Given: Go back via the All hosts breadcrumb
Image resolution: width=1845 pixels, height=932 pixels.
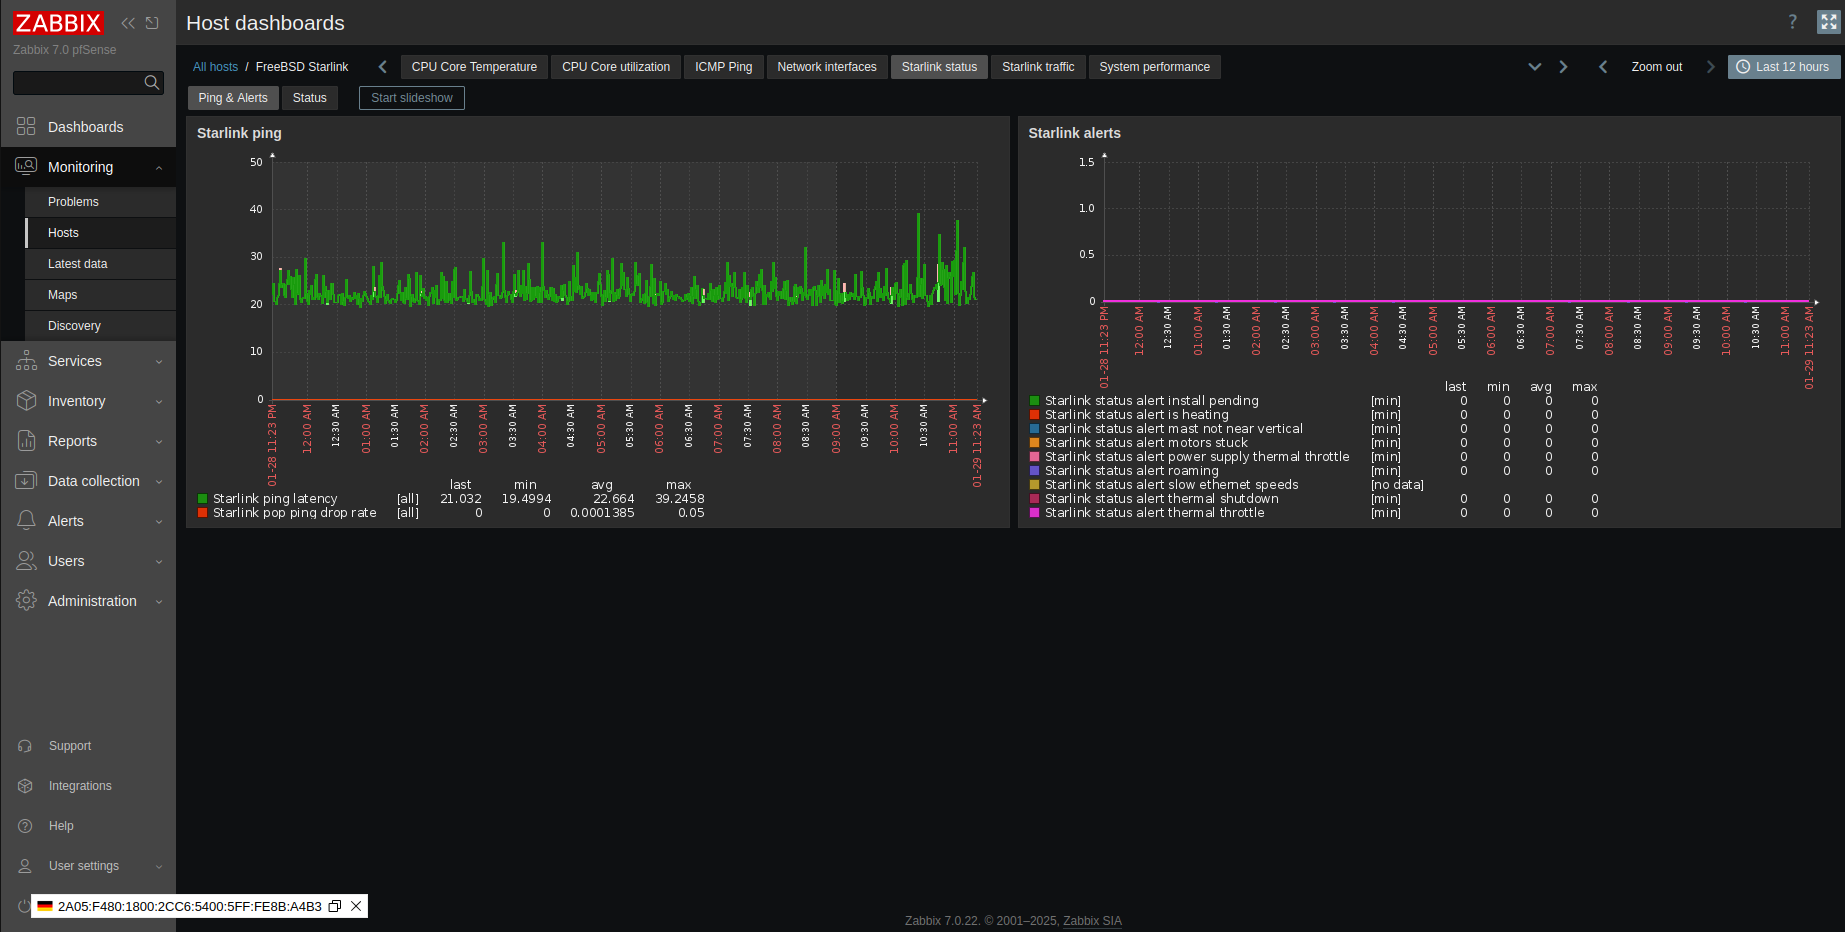Looking at the screenshot, I should click(x=215, y=66).
